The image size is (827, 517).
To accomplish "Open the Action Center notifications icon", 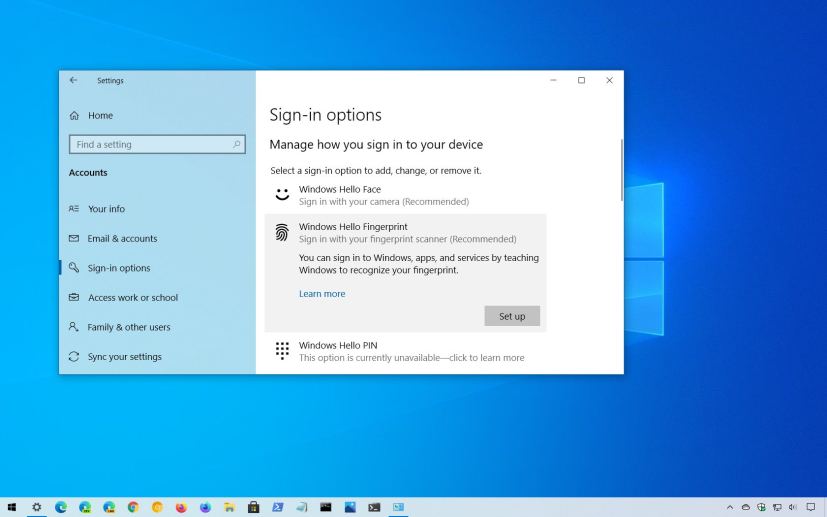I will pyautogui.click(x=811, y=508).
